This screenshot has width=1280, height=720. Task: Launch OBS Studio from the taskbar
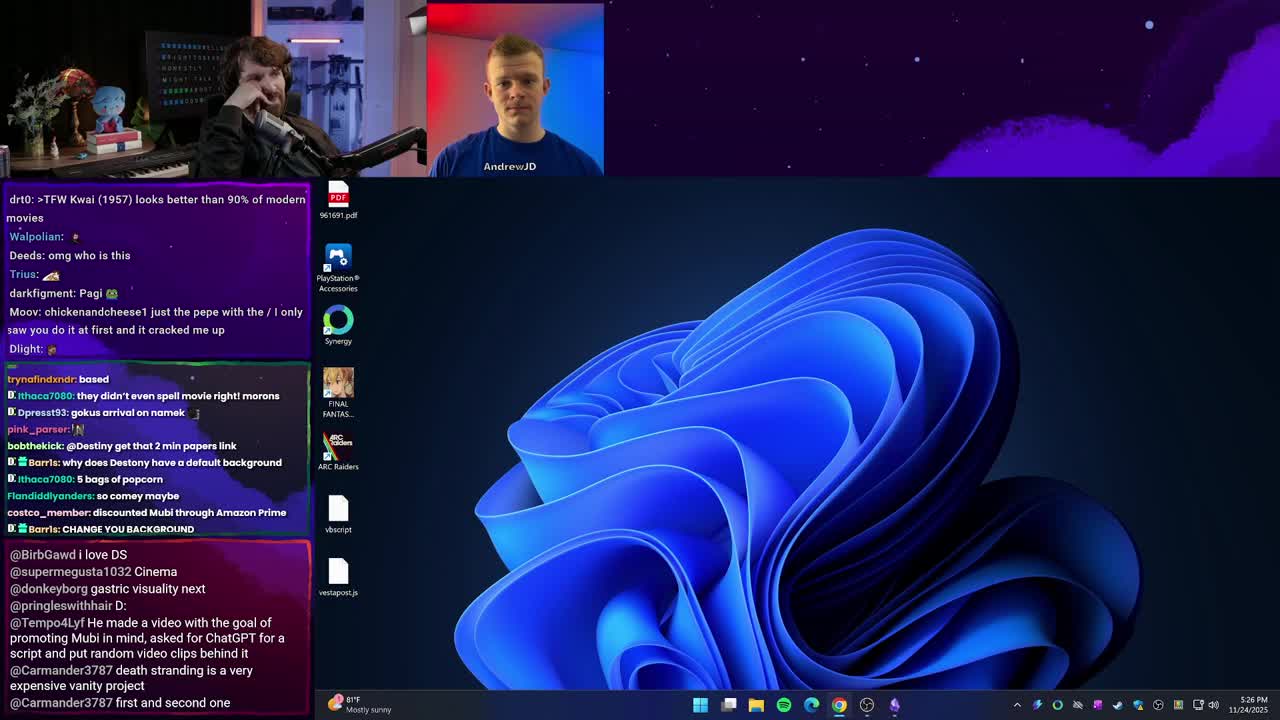pos(867,705)
